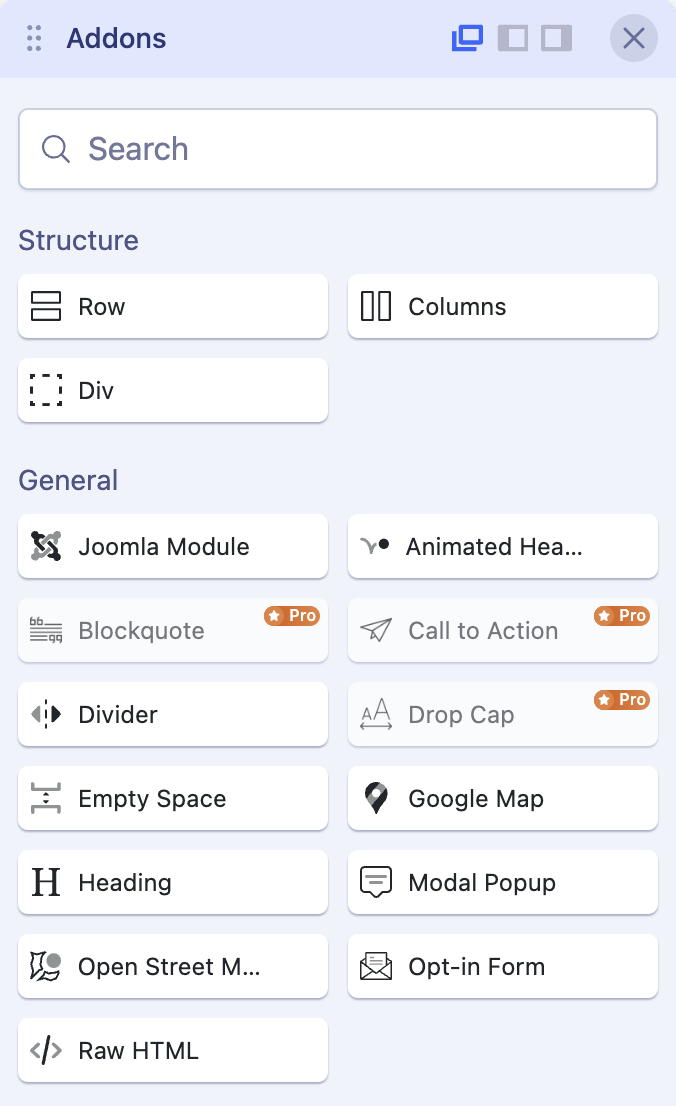Click the dashed Div icon

tap(46, 391)
